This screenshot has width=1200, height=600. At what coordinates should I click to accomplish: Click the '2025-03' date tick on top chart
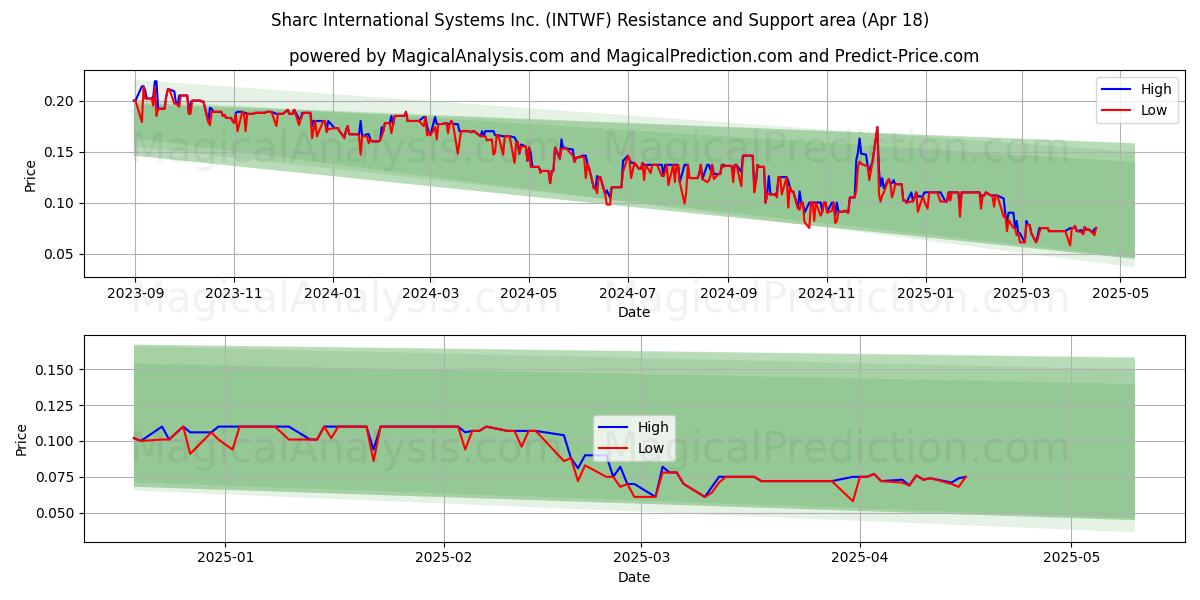(x=1022, y=294)
